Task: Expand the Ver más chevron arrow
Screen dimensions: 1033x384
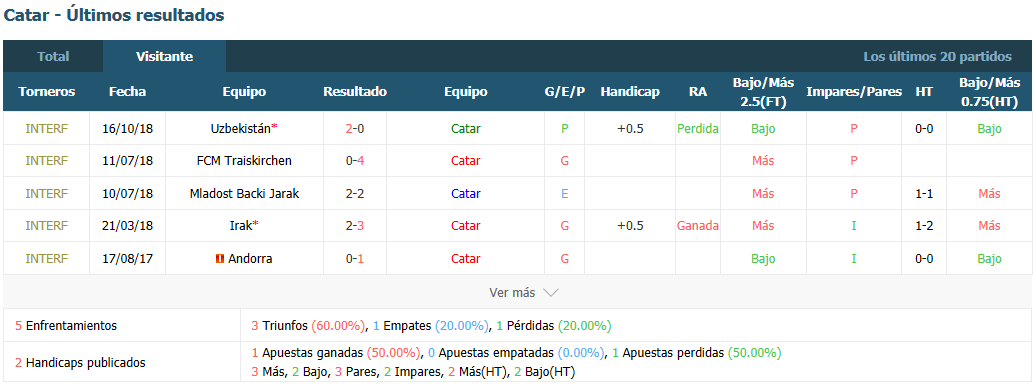Action: pyautogui.click(x=551, y=292)
